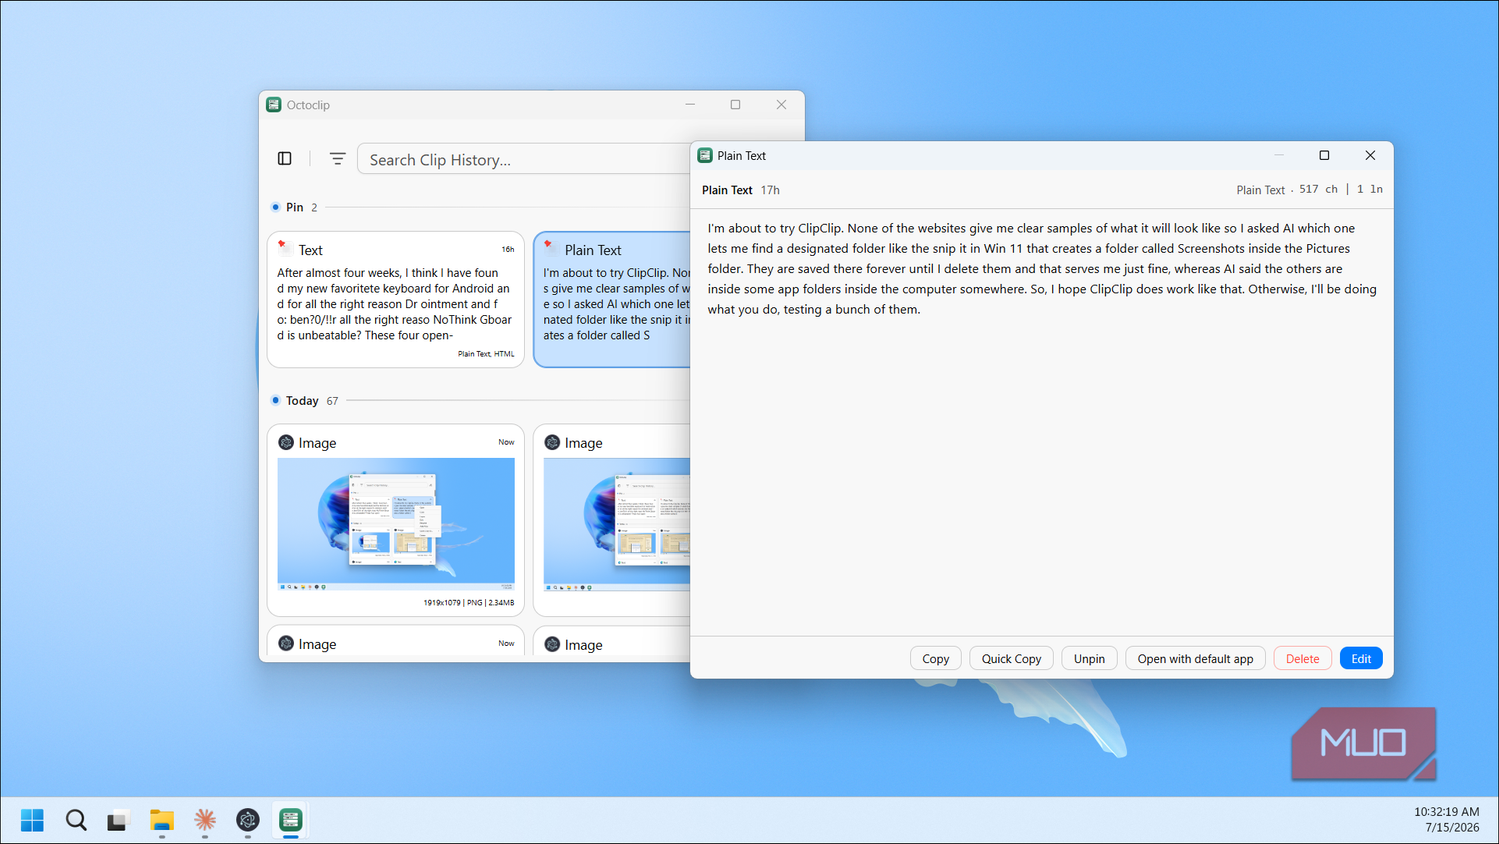Viewport: 1499px width, 844px height.
Task: Select the pinned Text clip card
Action: (x=396, y=300)
